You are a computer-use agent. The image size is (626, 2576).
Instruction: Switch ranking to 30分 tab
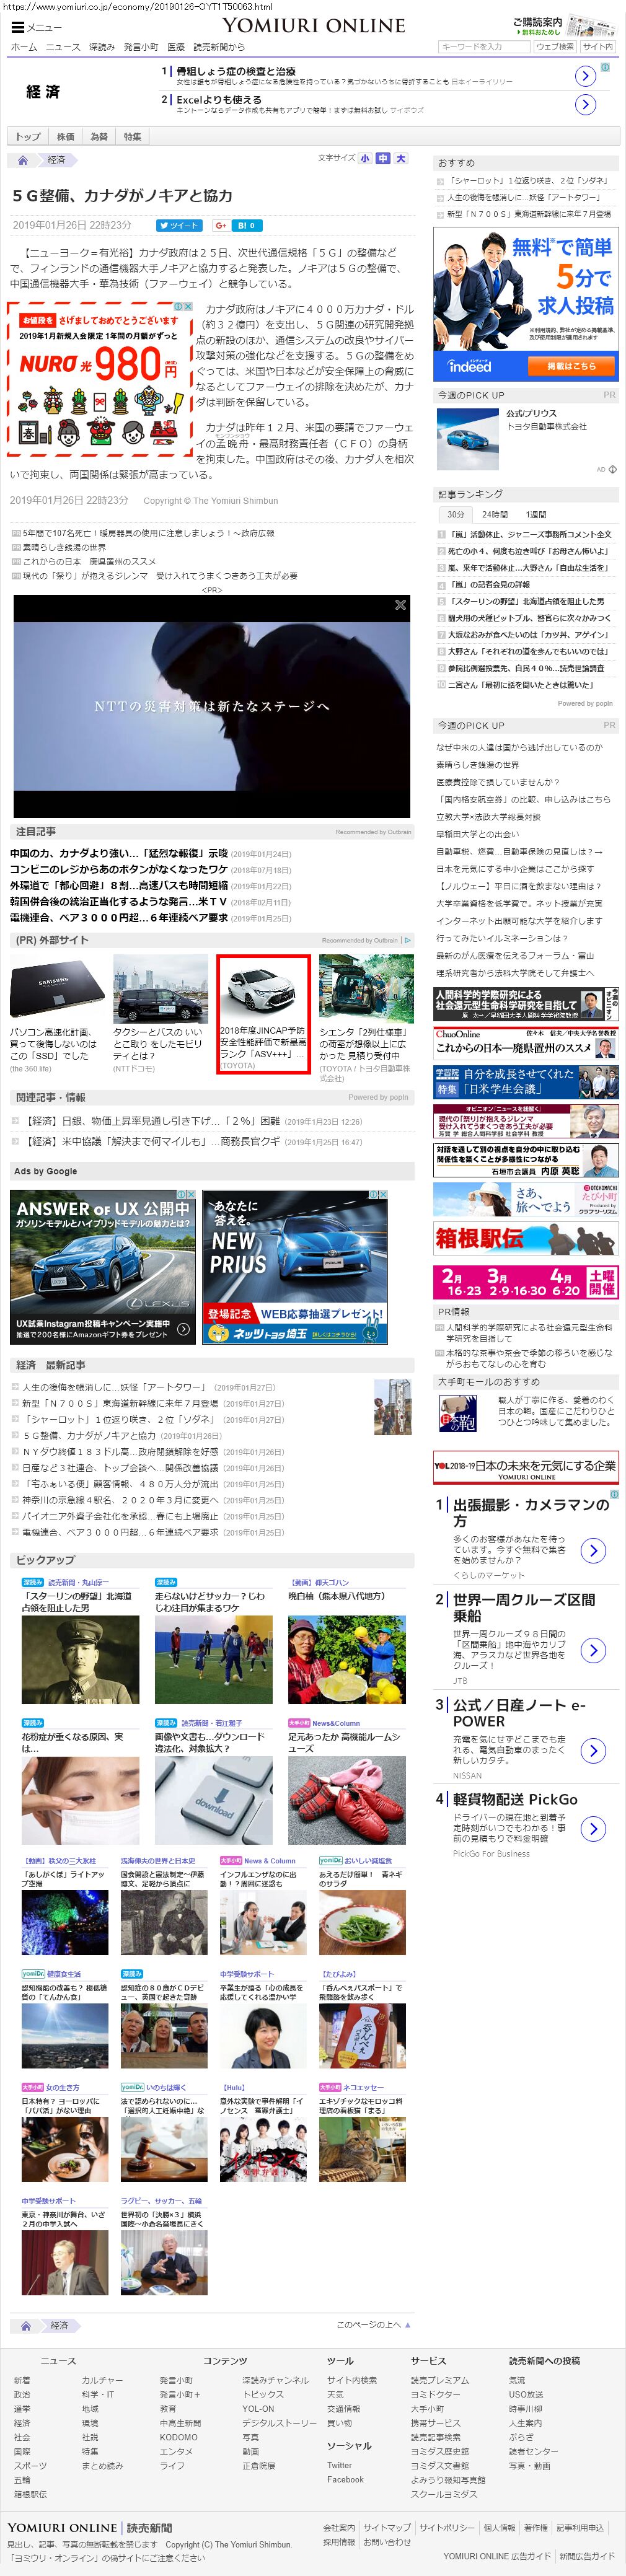pyautogui.click(x=456, y=514)
